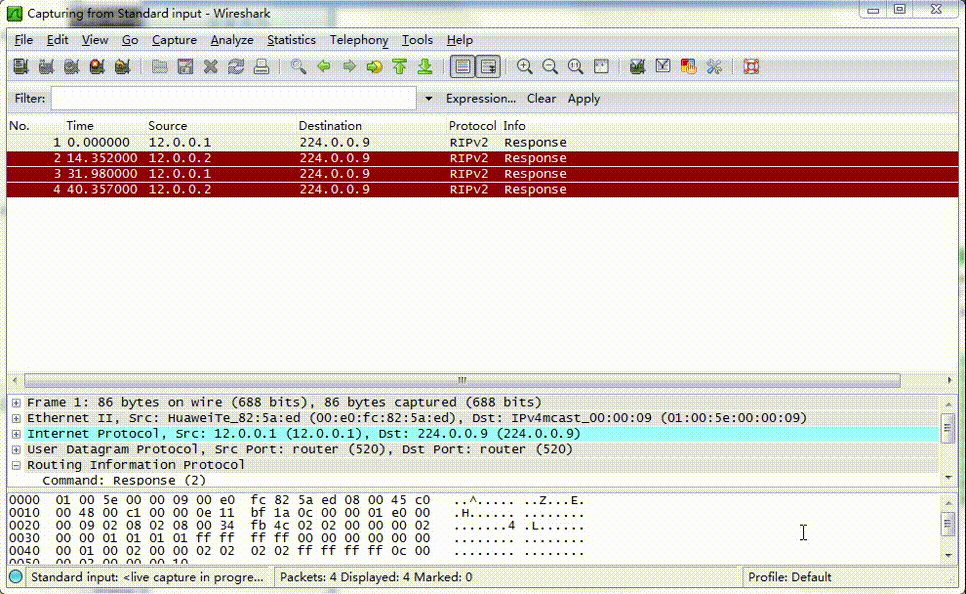Open the Help menu
The width and height of the screenshot is (966, 594).
point(460,40)
